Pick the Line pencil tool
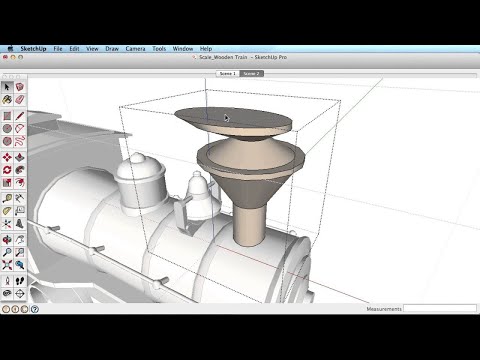480x360 pixels. click(20, 116)
